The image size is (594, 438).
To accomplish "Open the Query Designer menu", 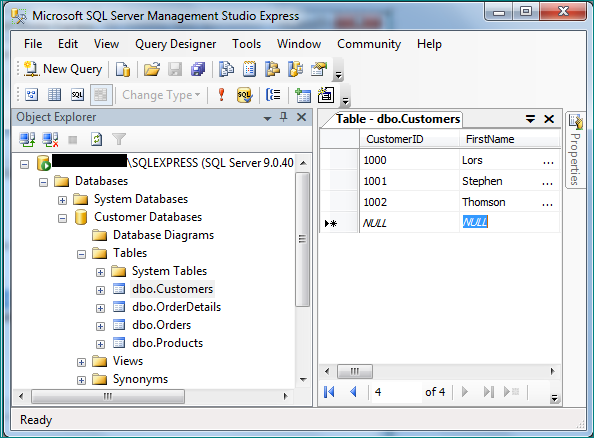I will (175, 44).
